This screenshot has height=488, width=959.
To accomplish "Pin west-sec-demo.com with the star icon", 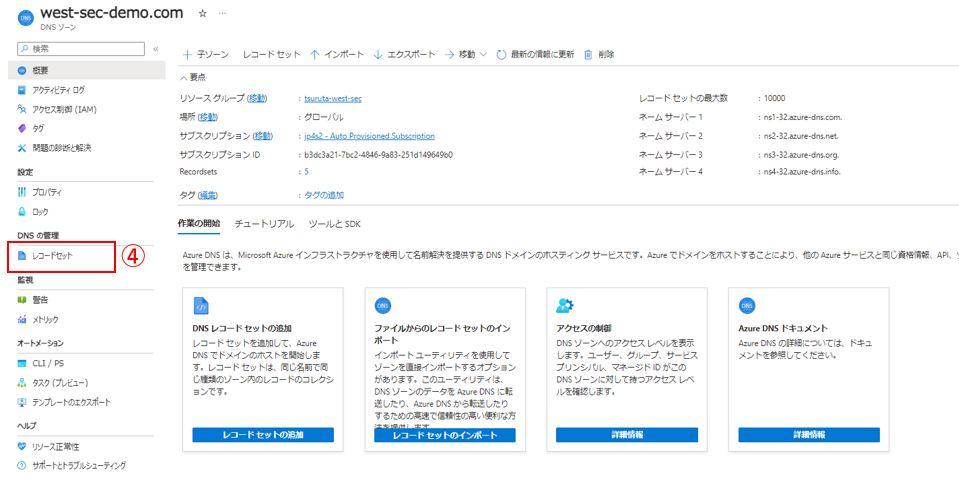I will click(x=202, y=13).
